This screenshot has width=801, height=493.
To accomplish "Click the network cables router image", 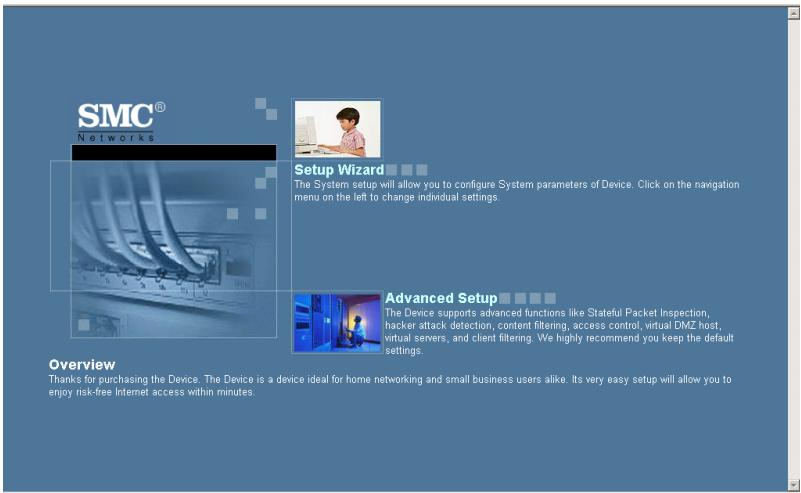I will (x=174, y=249).
